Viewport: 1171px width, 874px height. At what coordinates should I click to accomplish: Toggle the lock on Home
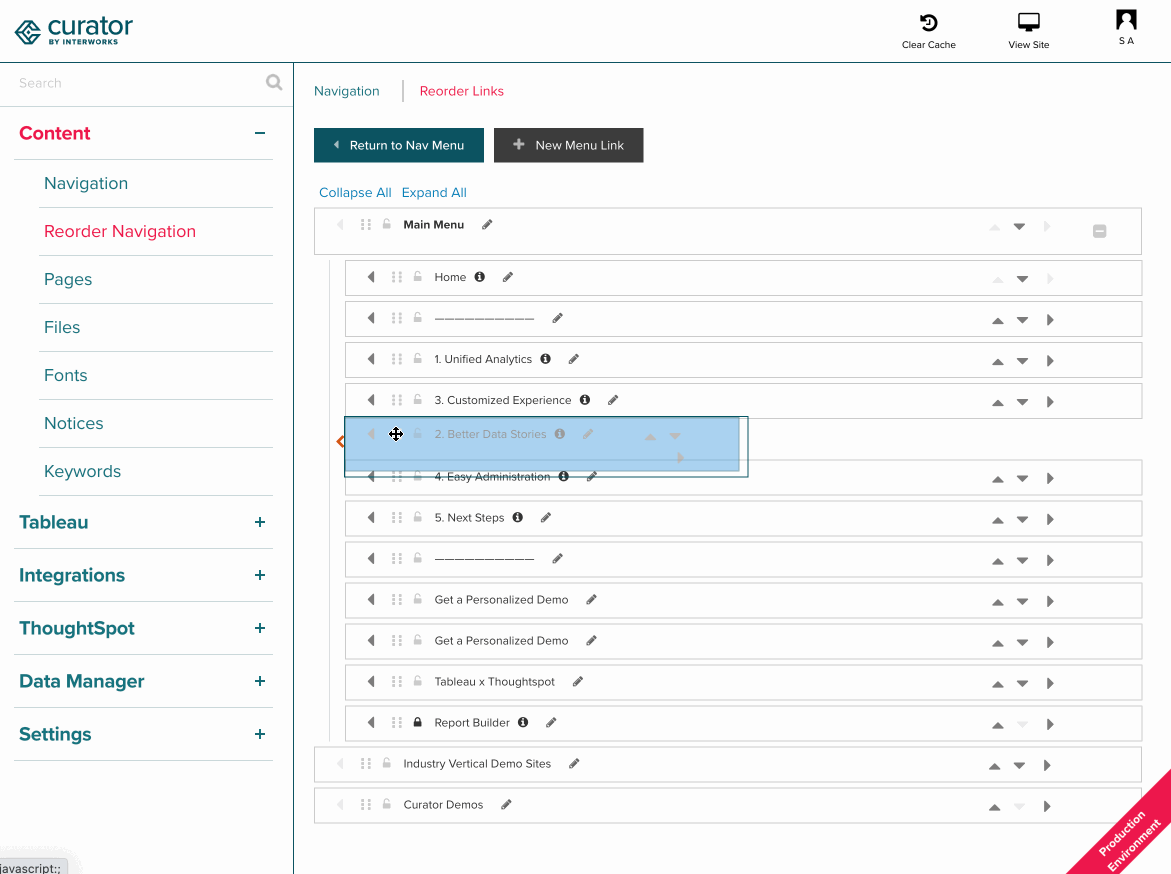(417, 277)
